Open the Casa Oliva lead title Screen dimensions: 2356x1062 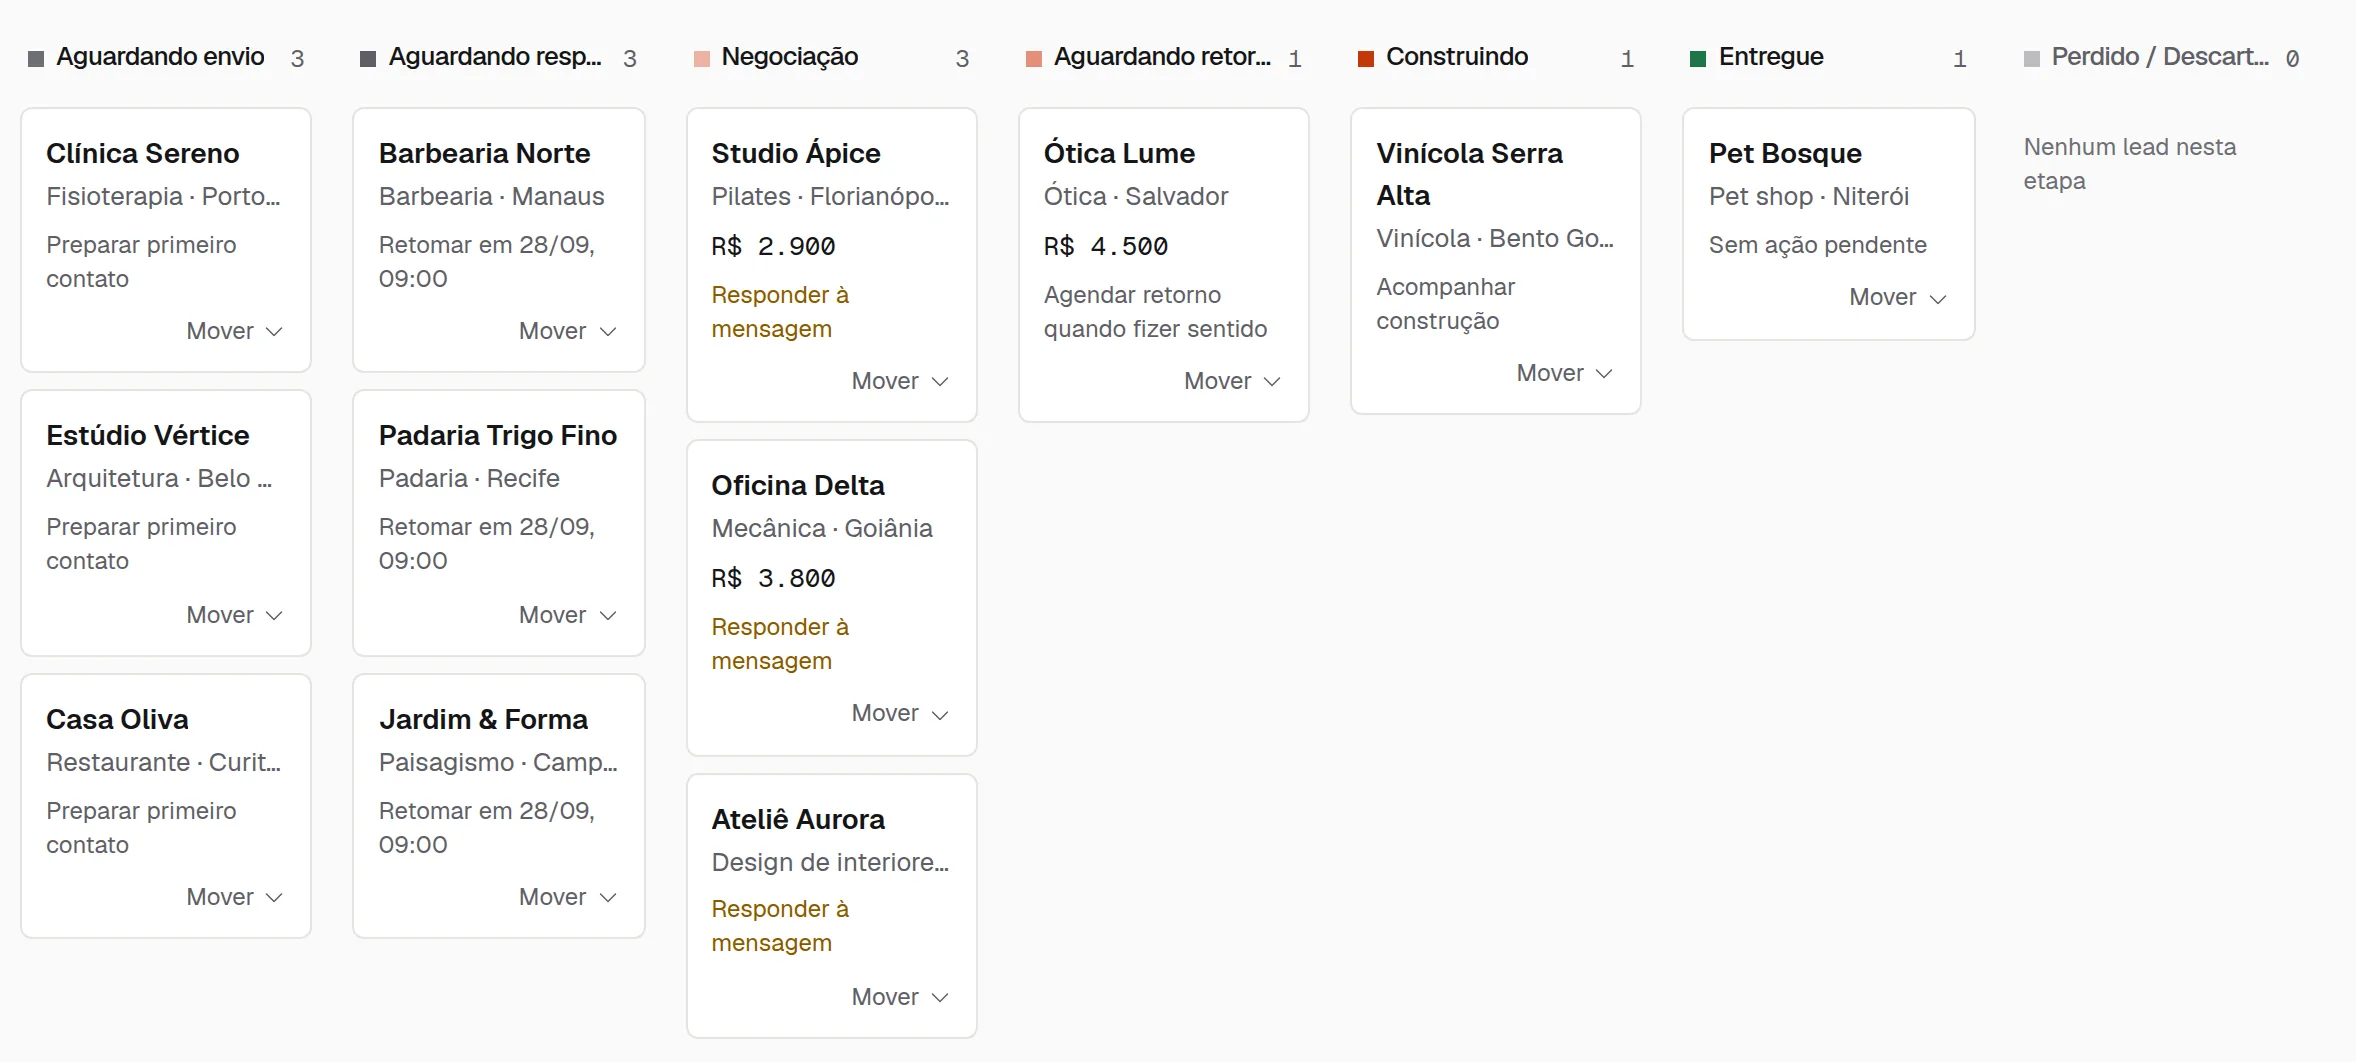pos(117,719)
